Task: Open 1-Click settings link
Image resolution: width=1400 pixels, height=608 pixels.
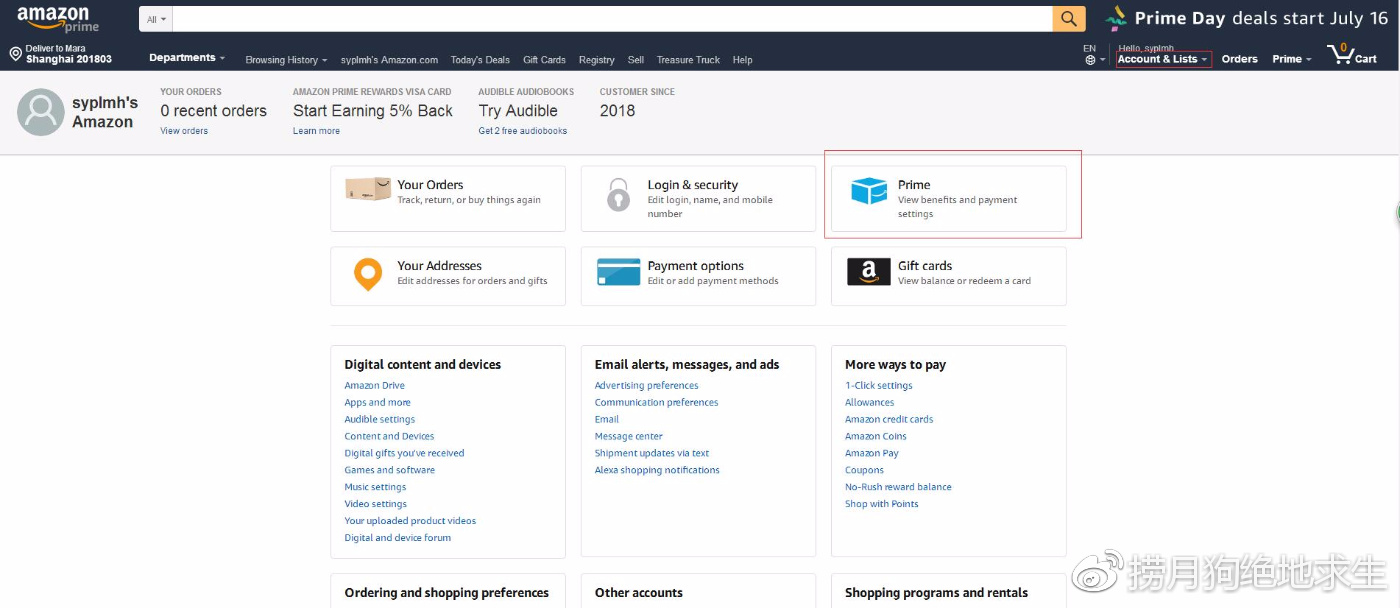Action: point(878,385)
